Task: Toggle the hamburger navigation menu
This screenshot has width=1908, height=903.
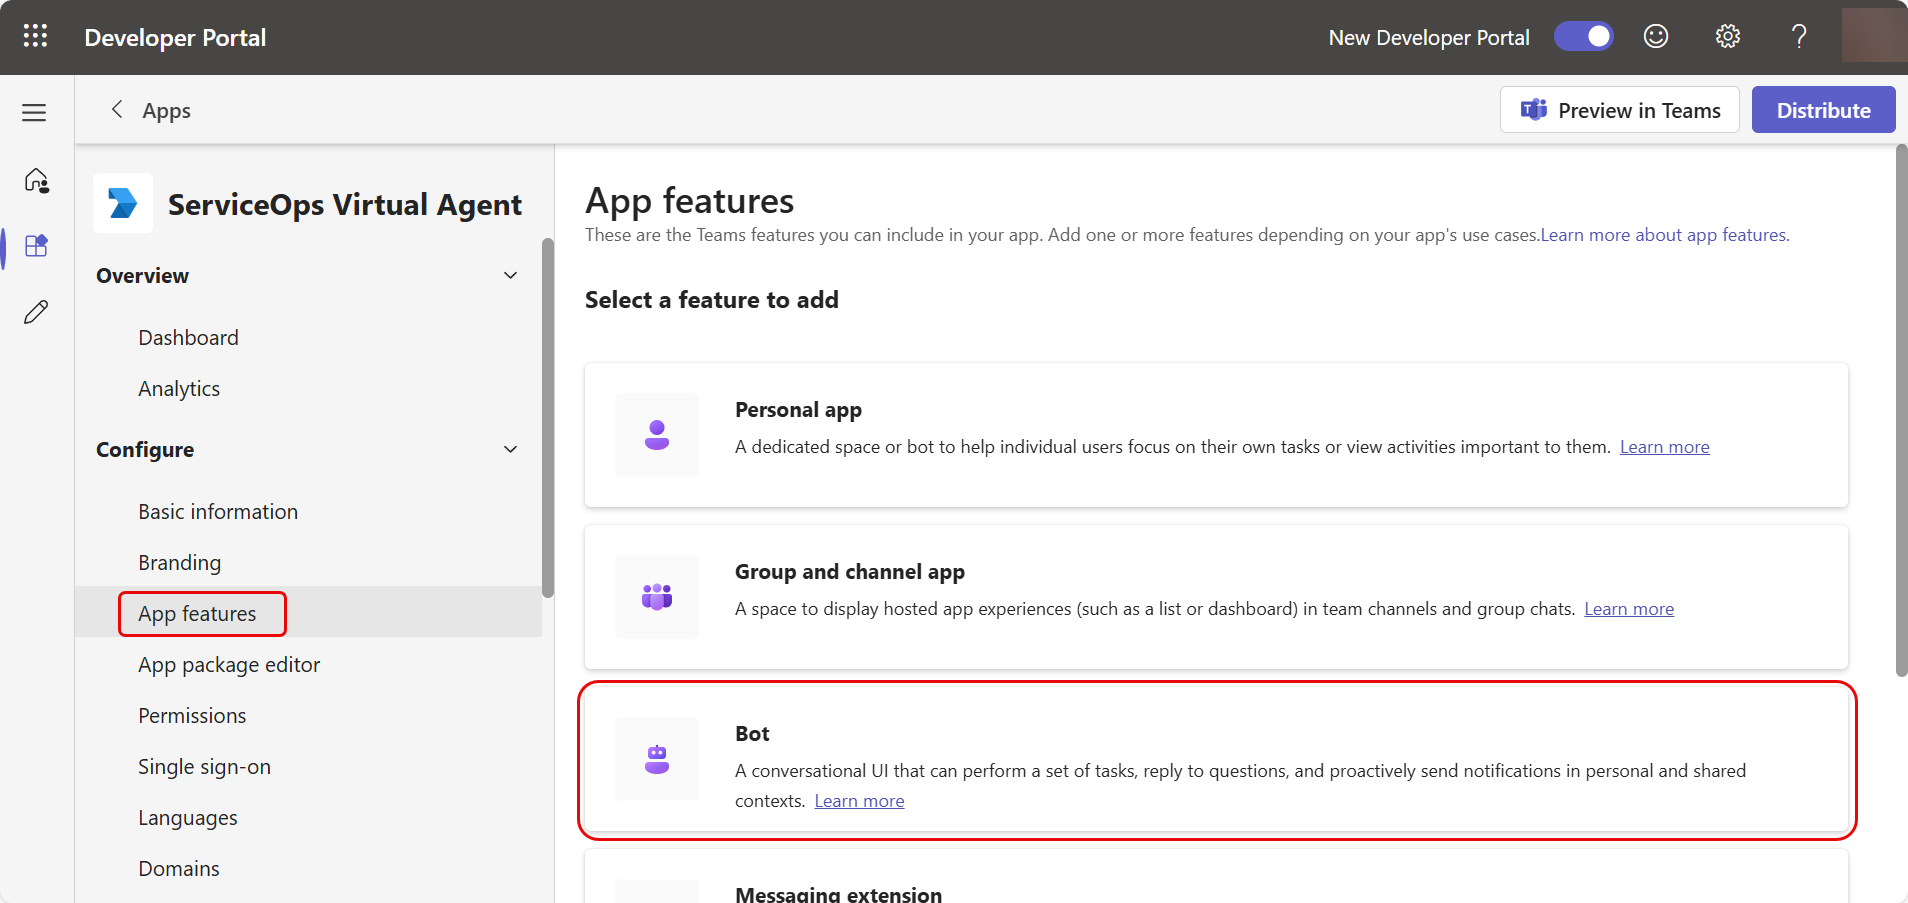Action: (35, 112)
